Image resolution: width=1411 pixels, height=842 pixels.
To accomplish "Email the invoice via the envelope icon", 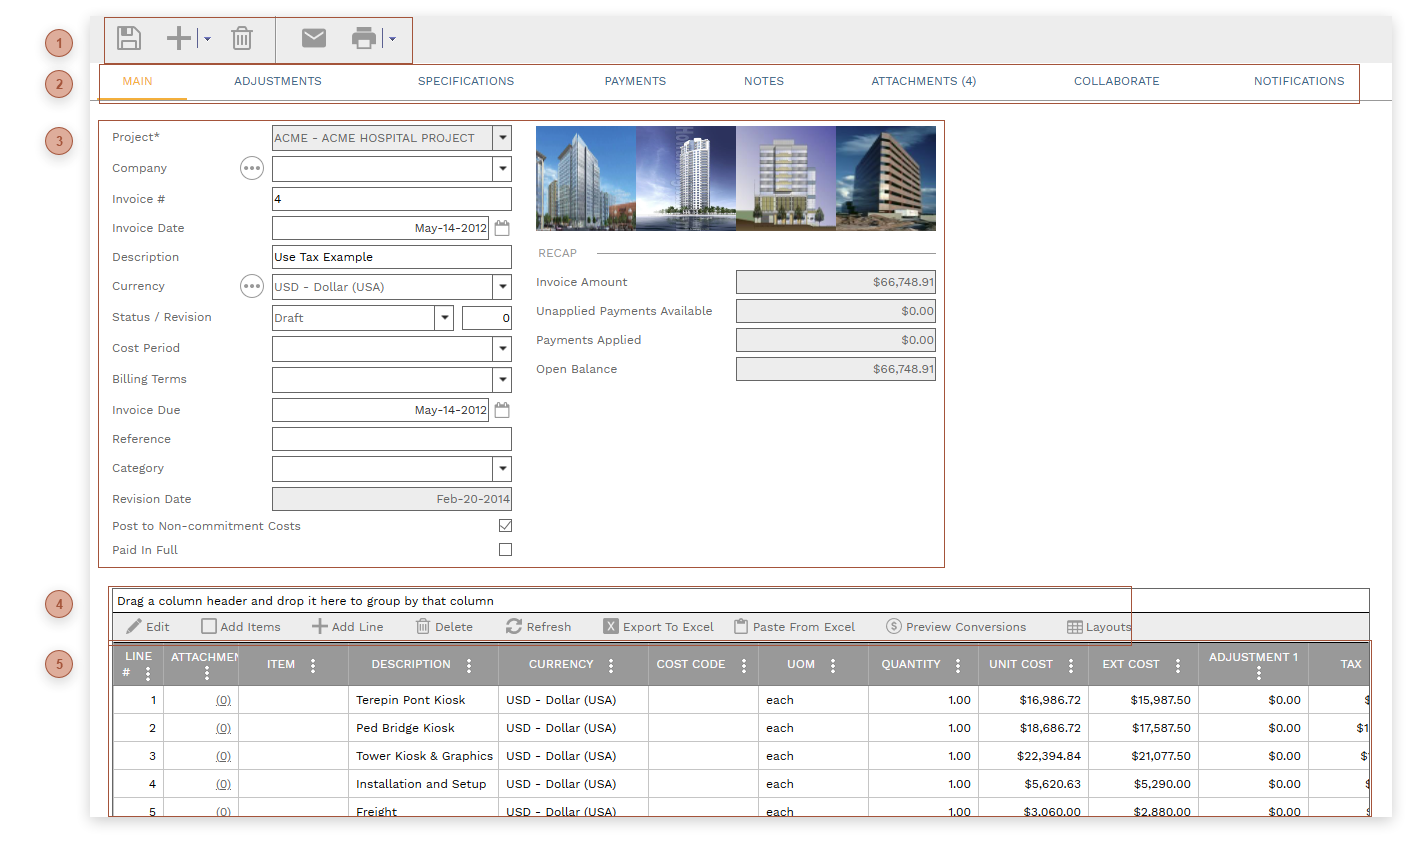I will click(x=313, y=38).
